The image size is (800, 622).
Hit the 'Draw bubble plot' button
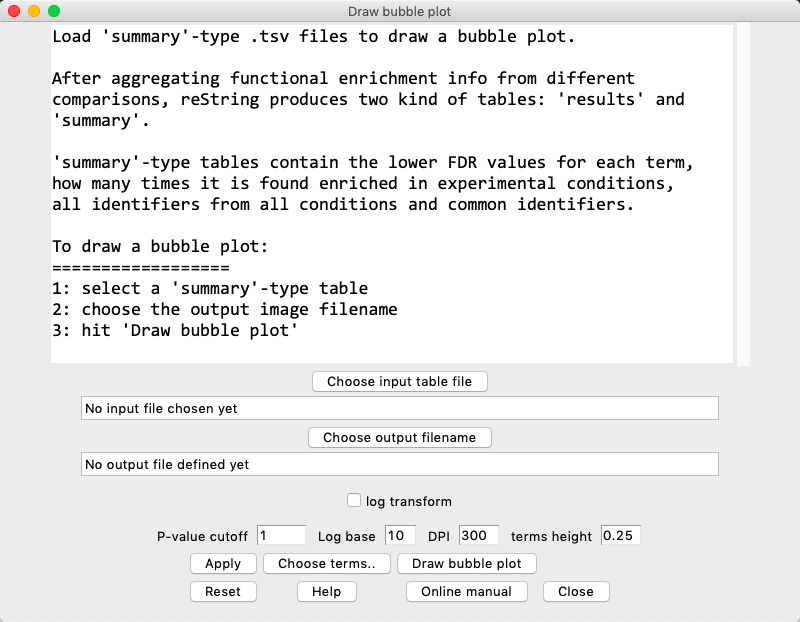(466, 563)
